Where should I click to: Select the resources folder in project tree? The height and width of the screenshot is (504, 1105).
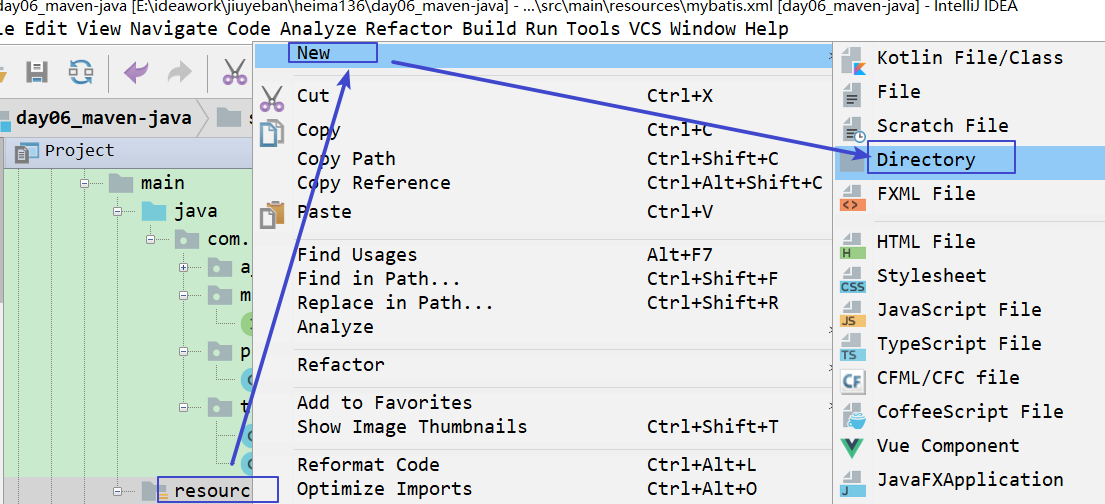210,491
